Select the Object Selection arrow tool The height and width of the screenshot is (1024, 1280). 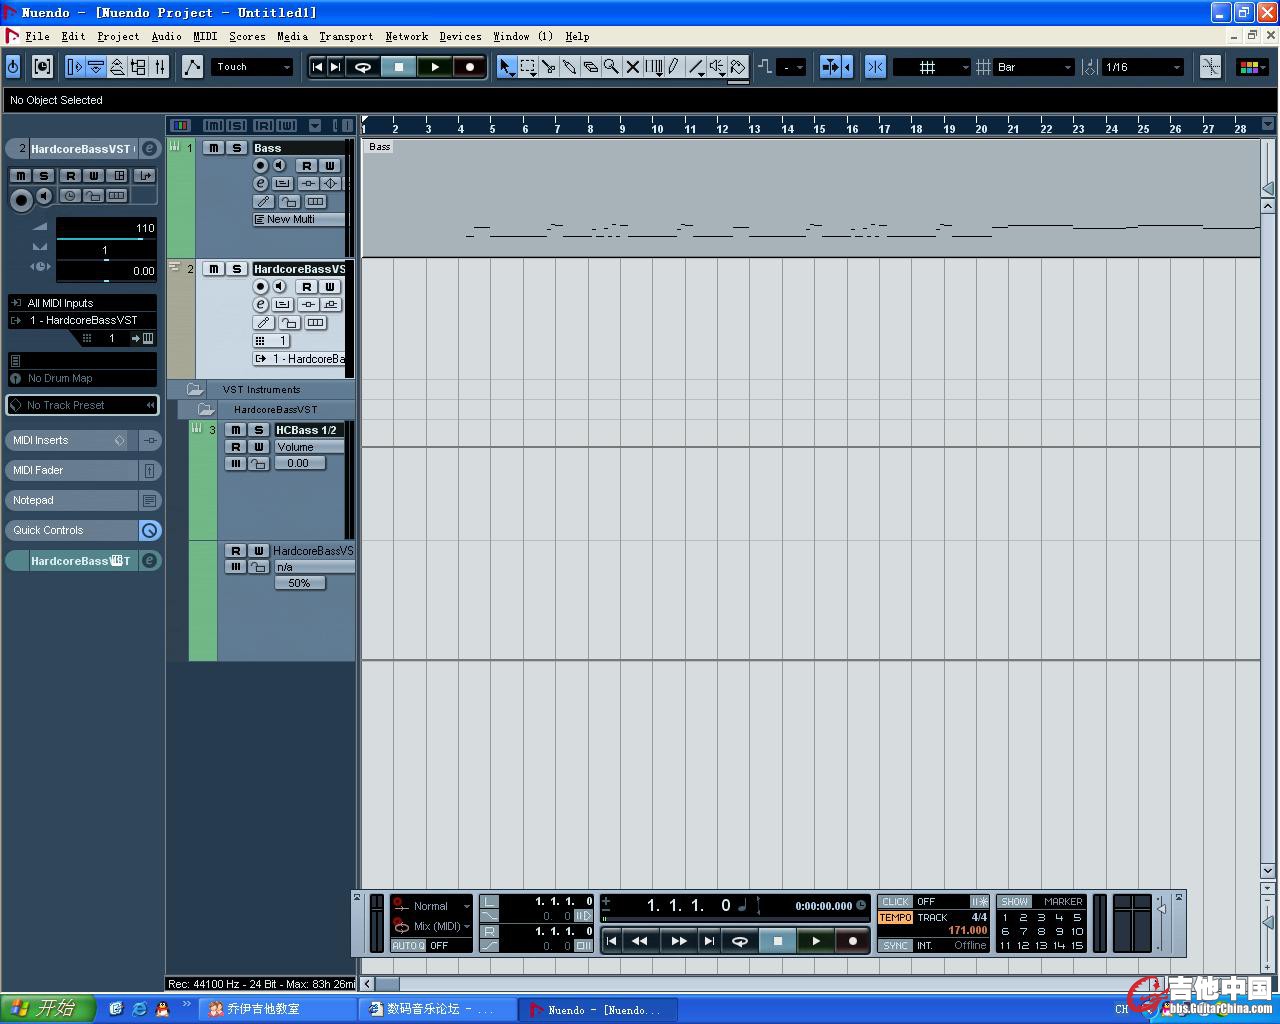coord(506,67)
